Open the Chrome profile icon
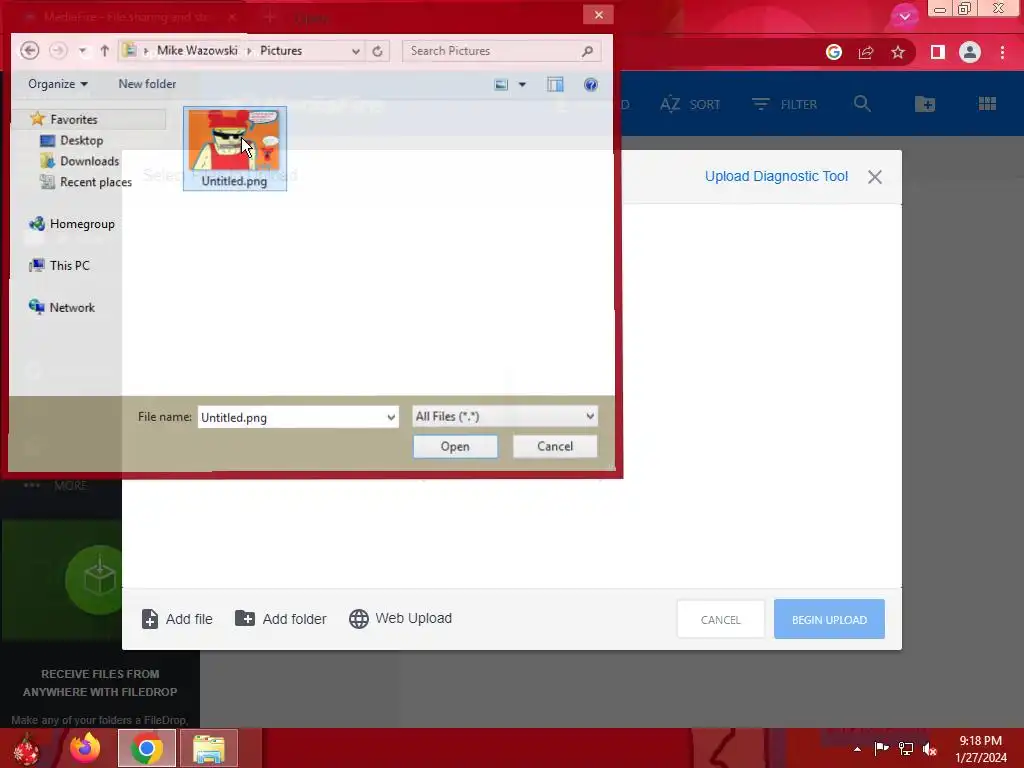Image resolution: width=1024 pixels, height=768 pixels. tap(970, 52)
